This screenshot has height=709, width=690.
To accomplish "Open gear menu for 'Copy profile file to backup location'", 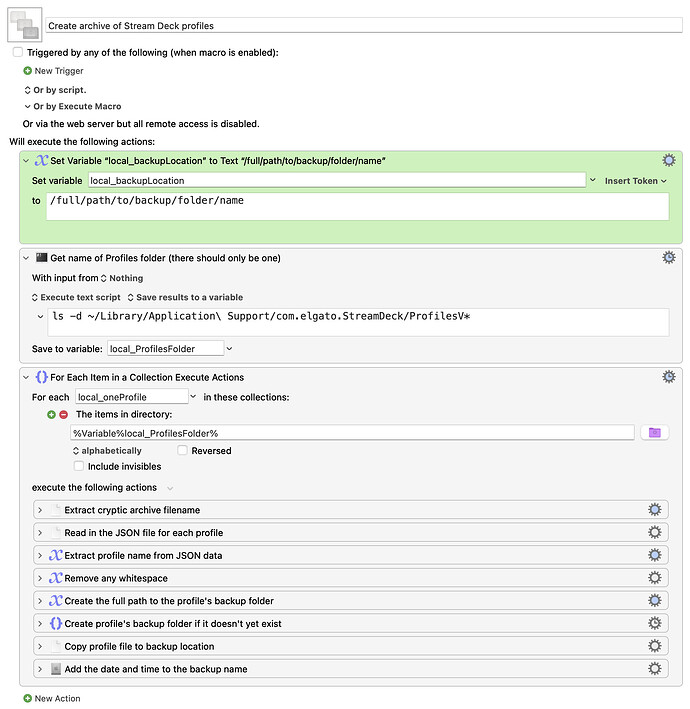I will (655, 646).
